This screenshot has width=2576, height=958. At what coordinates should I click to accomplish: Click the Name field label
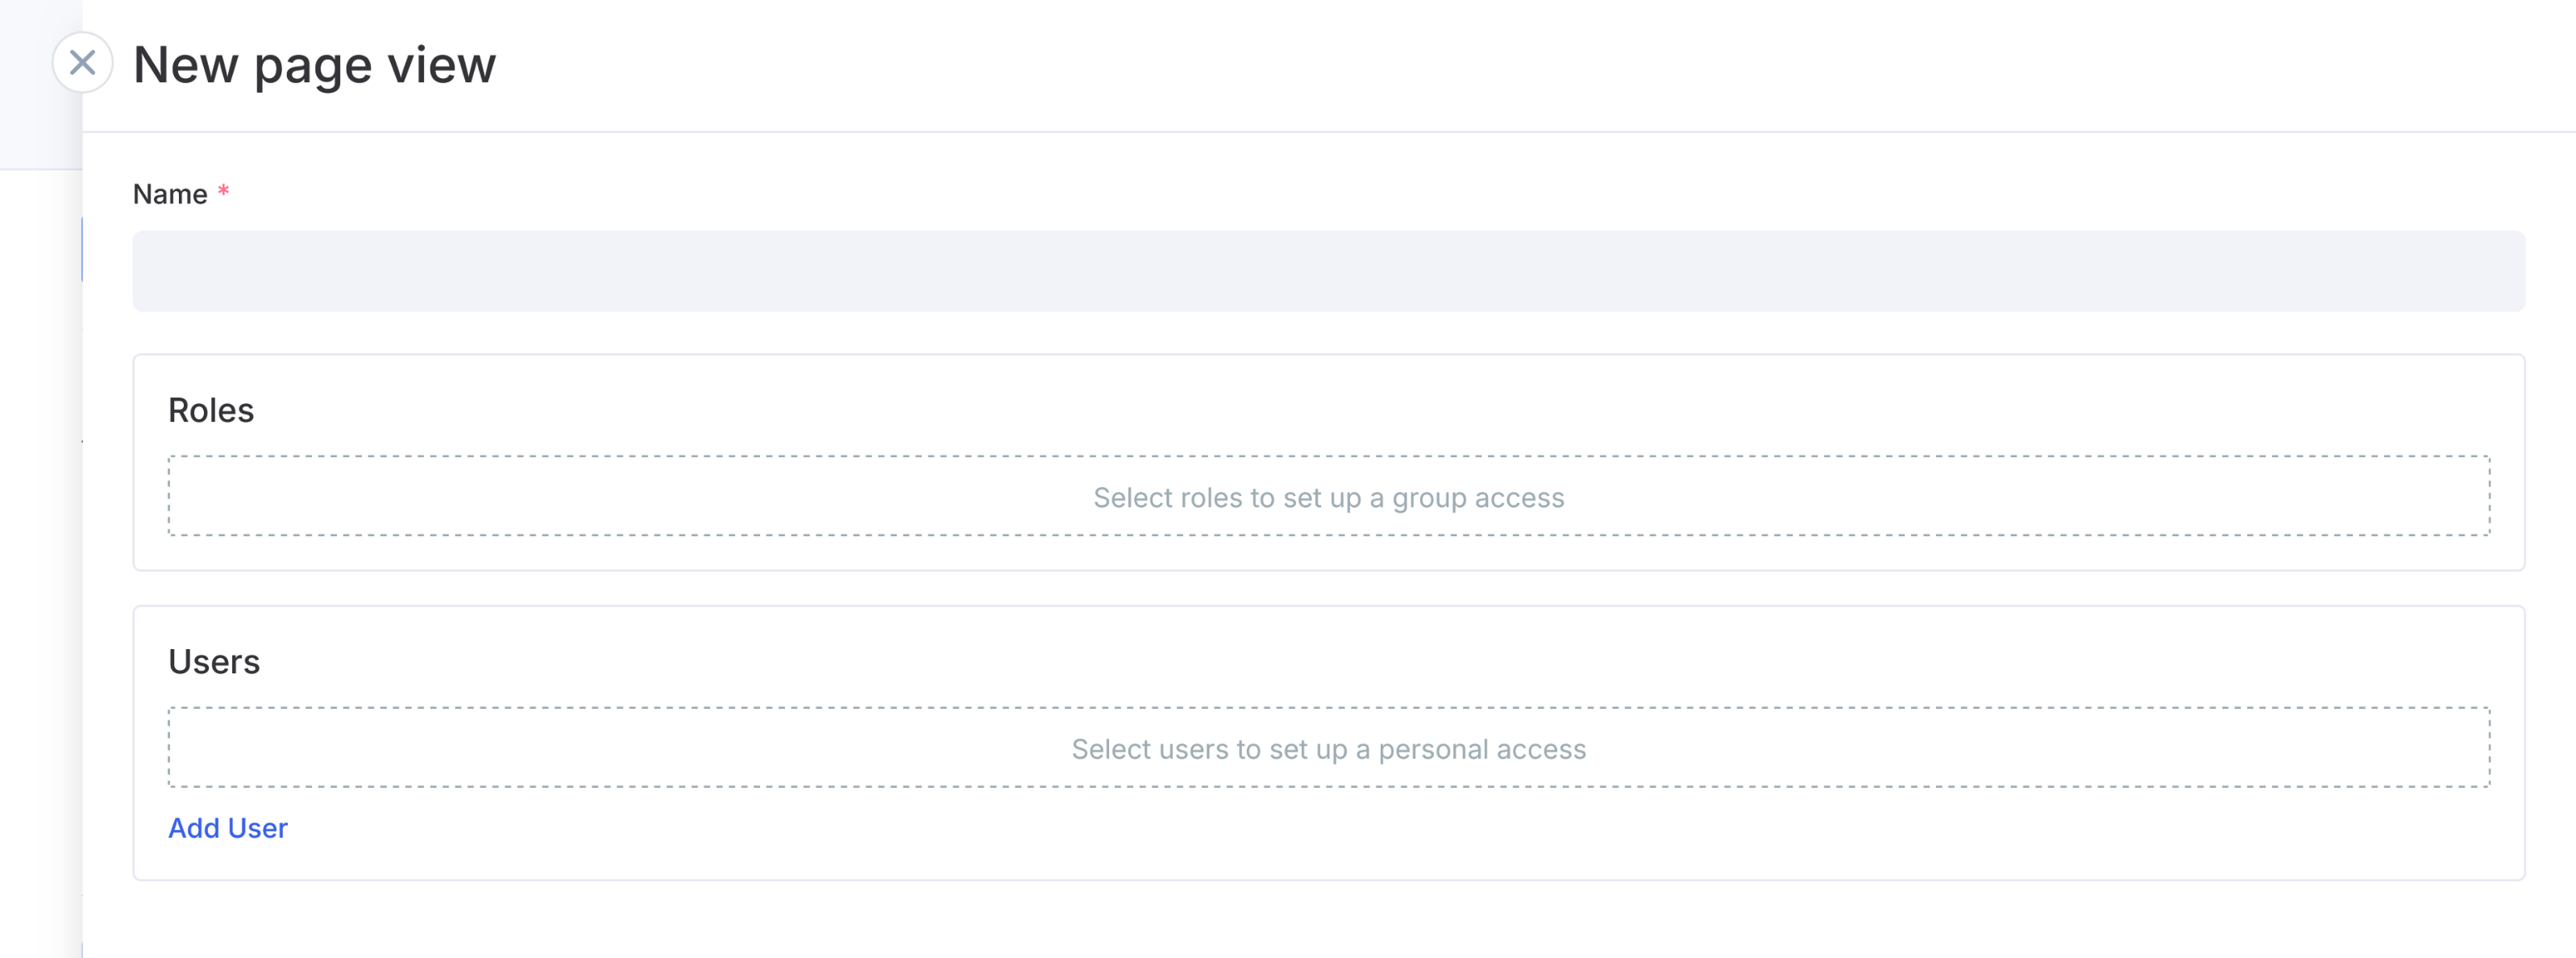tap(170, 194)
